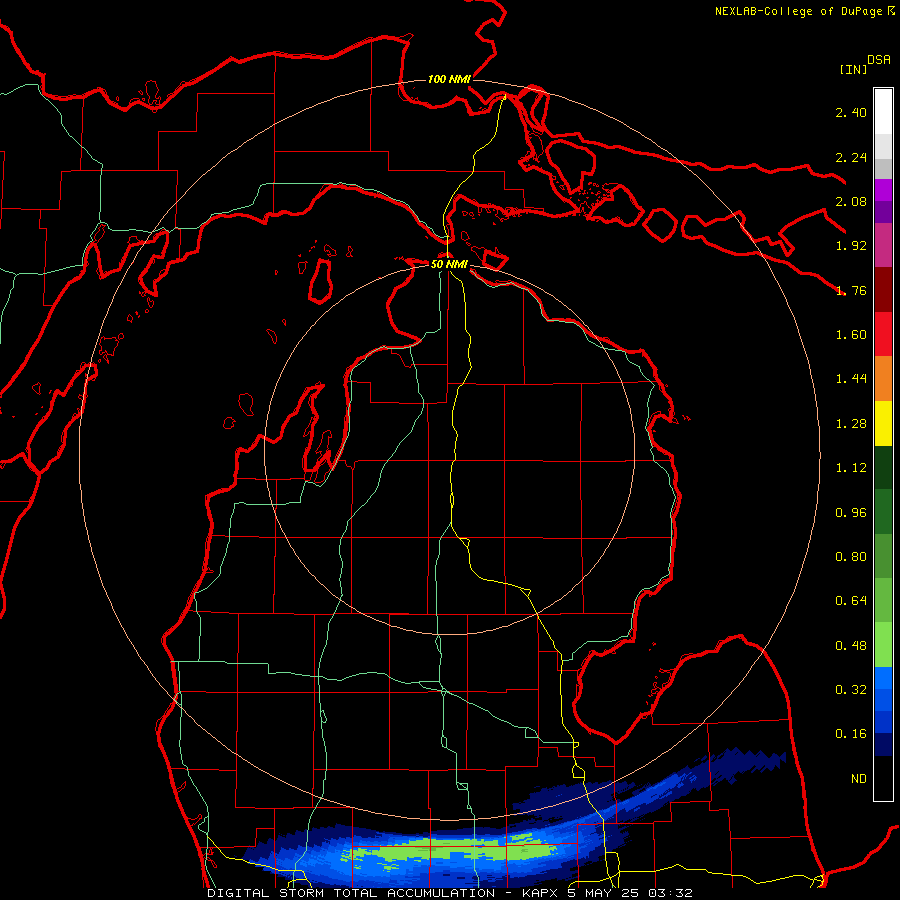Select the 0.80 legend value
The width and height of the screenshot is (900, 900).
(x=851, y=557)
